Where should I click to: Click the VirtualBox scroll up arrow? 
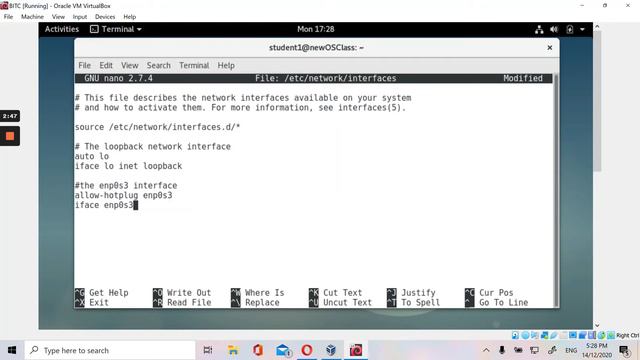pyautogui.click(x=597, y=27)
